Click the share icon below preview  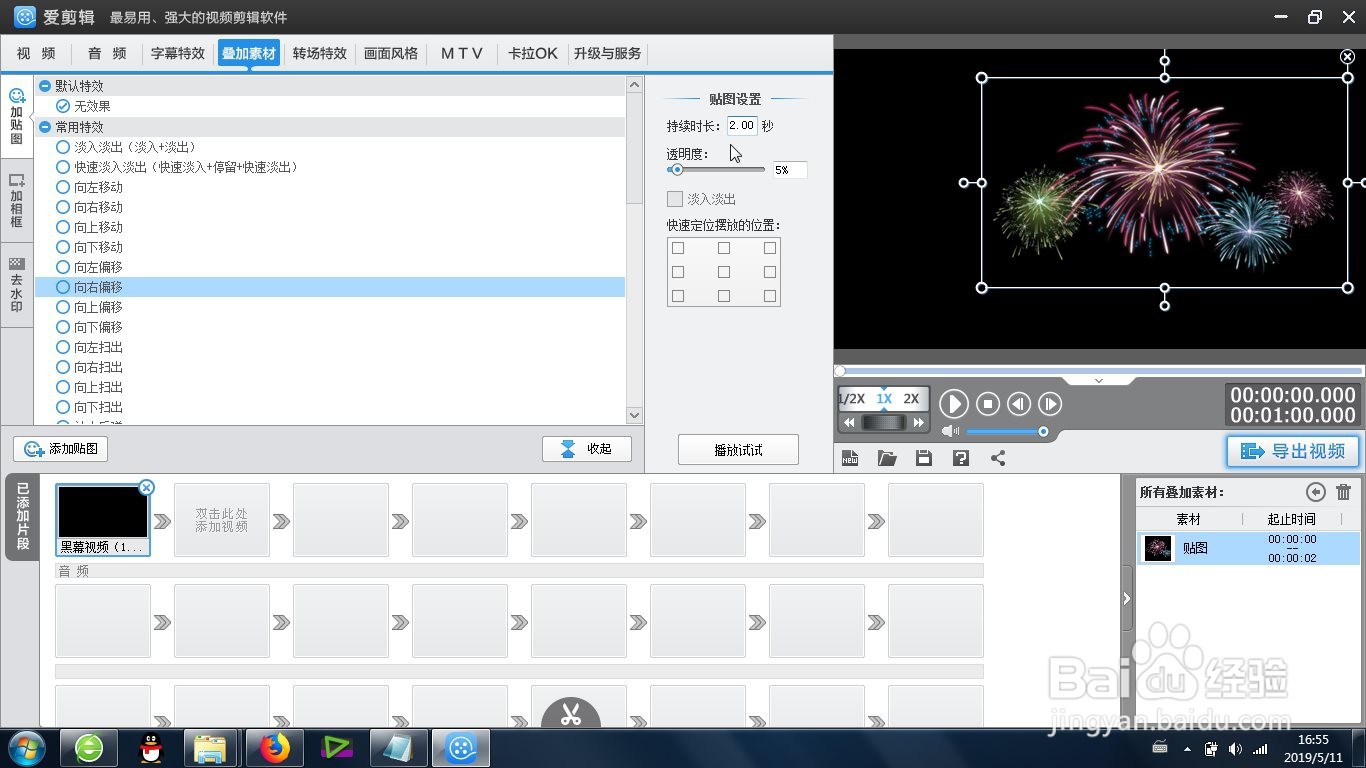point(998,458)
